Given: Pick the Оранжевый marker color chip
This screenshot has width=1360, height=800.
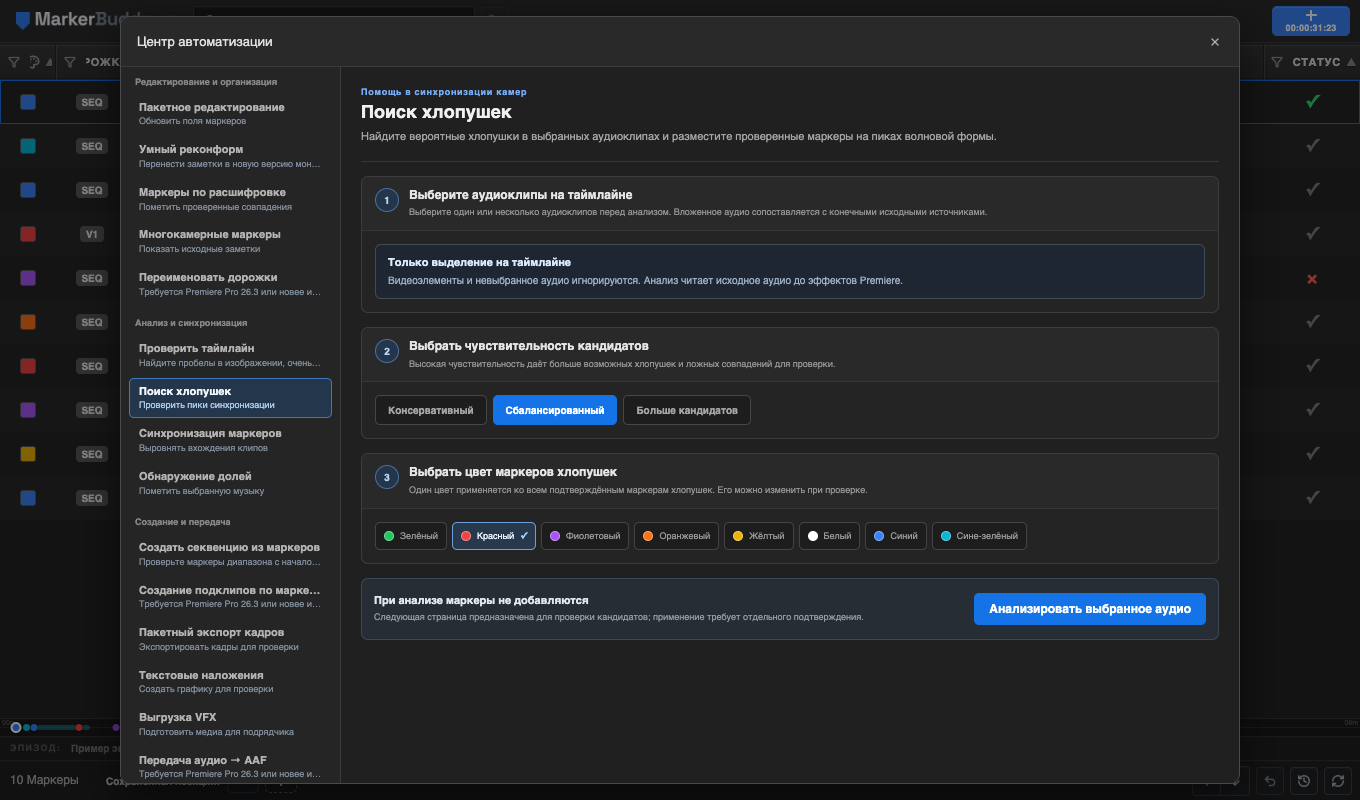Looking at the screenshot, I should coord(676,536).
